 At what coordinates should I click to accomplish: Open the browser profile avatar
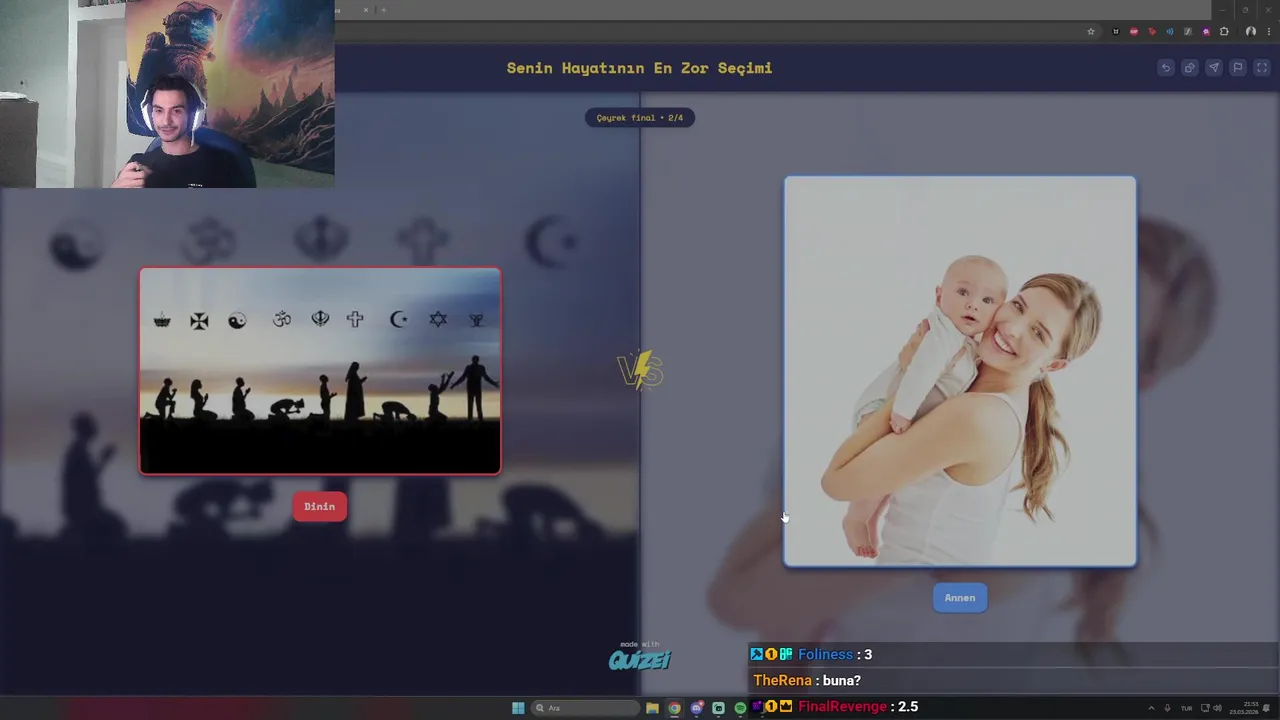tap(1251, 31)
